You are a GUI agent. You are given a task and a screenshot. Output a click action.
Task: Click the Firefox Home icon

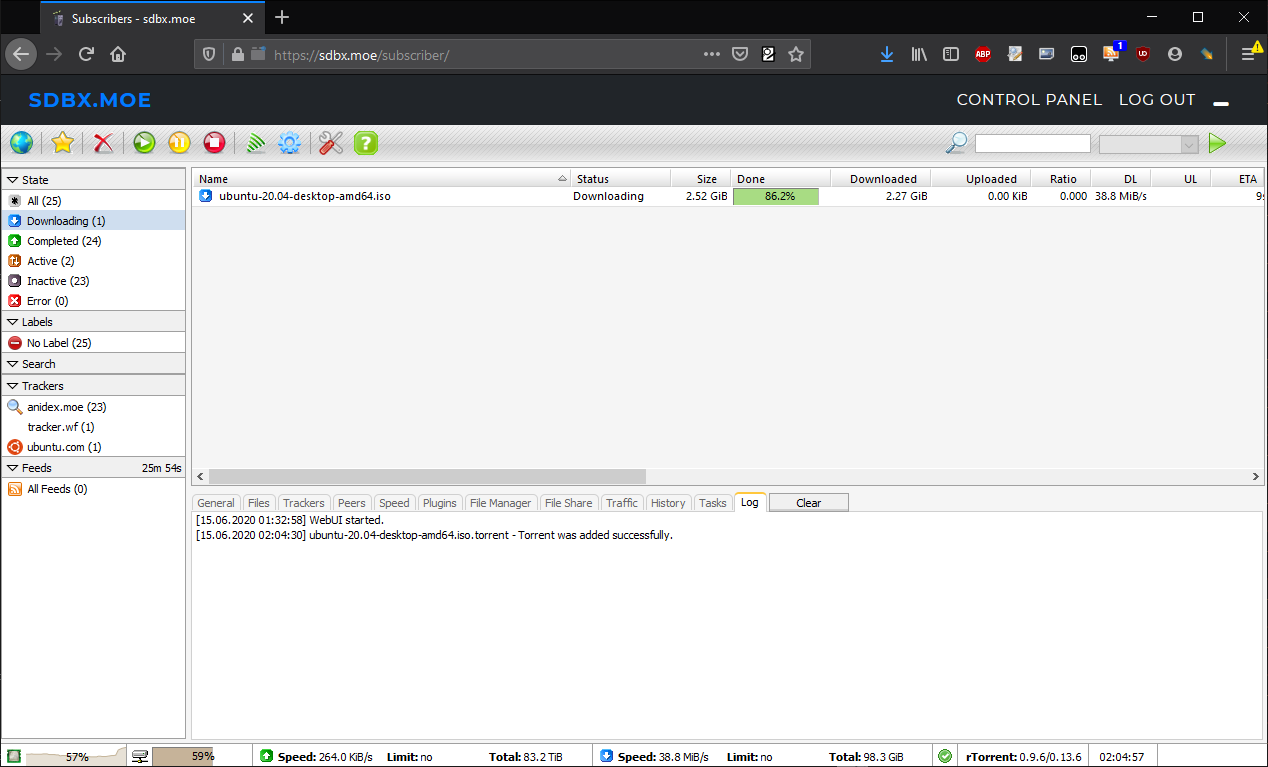[x=118, y=54]
